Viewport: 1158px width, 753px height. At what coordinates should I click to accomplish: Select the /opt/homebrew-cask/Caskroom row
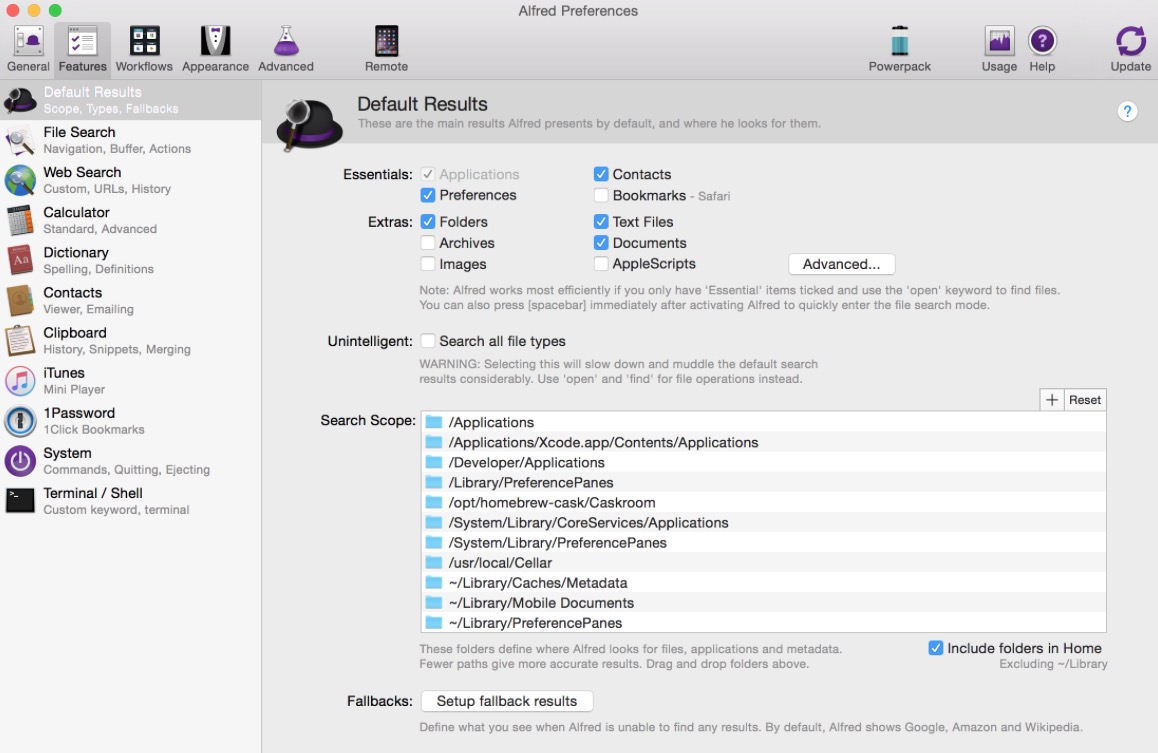point(764,502)
